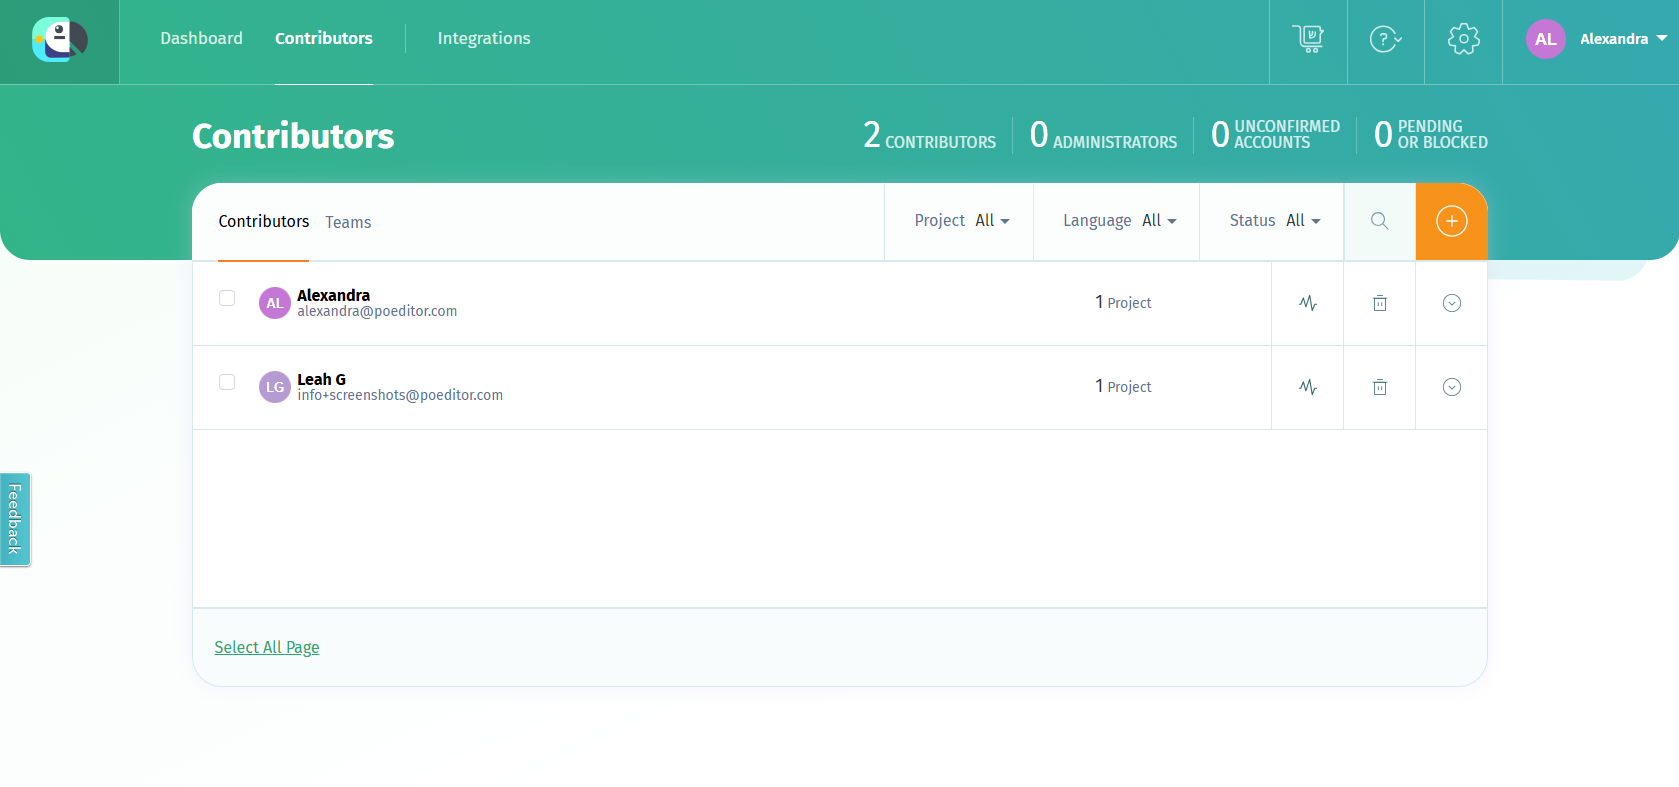
Task: Click the Select All Page link
Action: [x=267, y=647]
